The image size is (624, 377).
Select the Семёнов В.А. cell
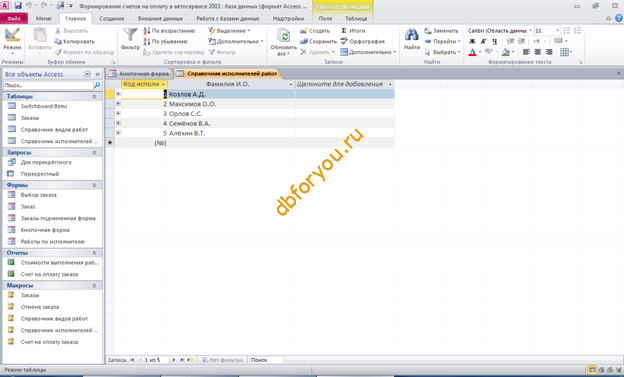tap(231, 123)
